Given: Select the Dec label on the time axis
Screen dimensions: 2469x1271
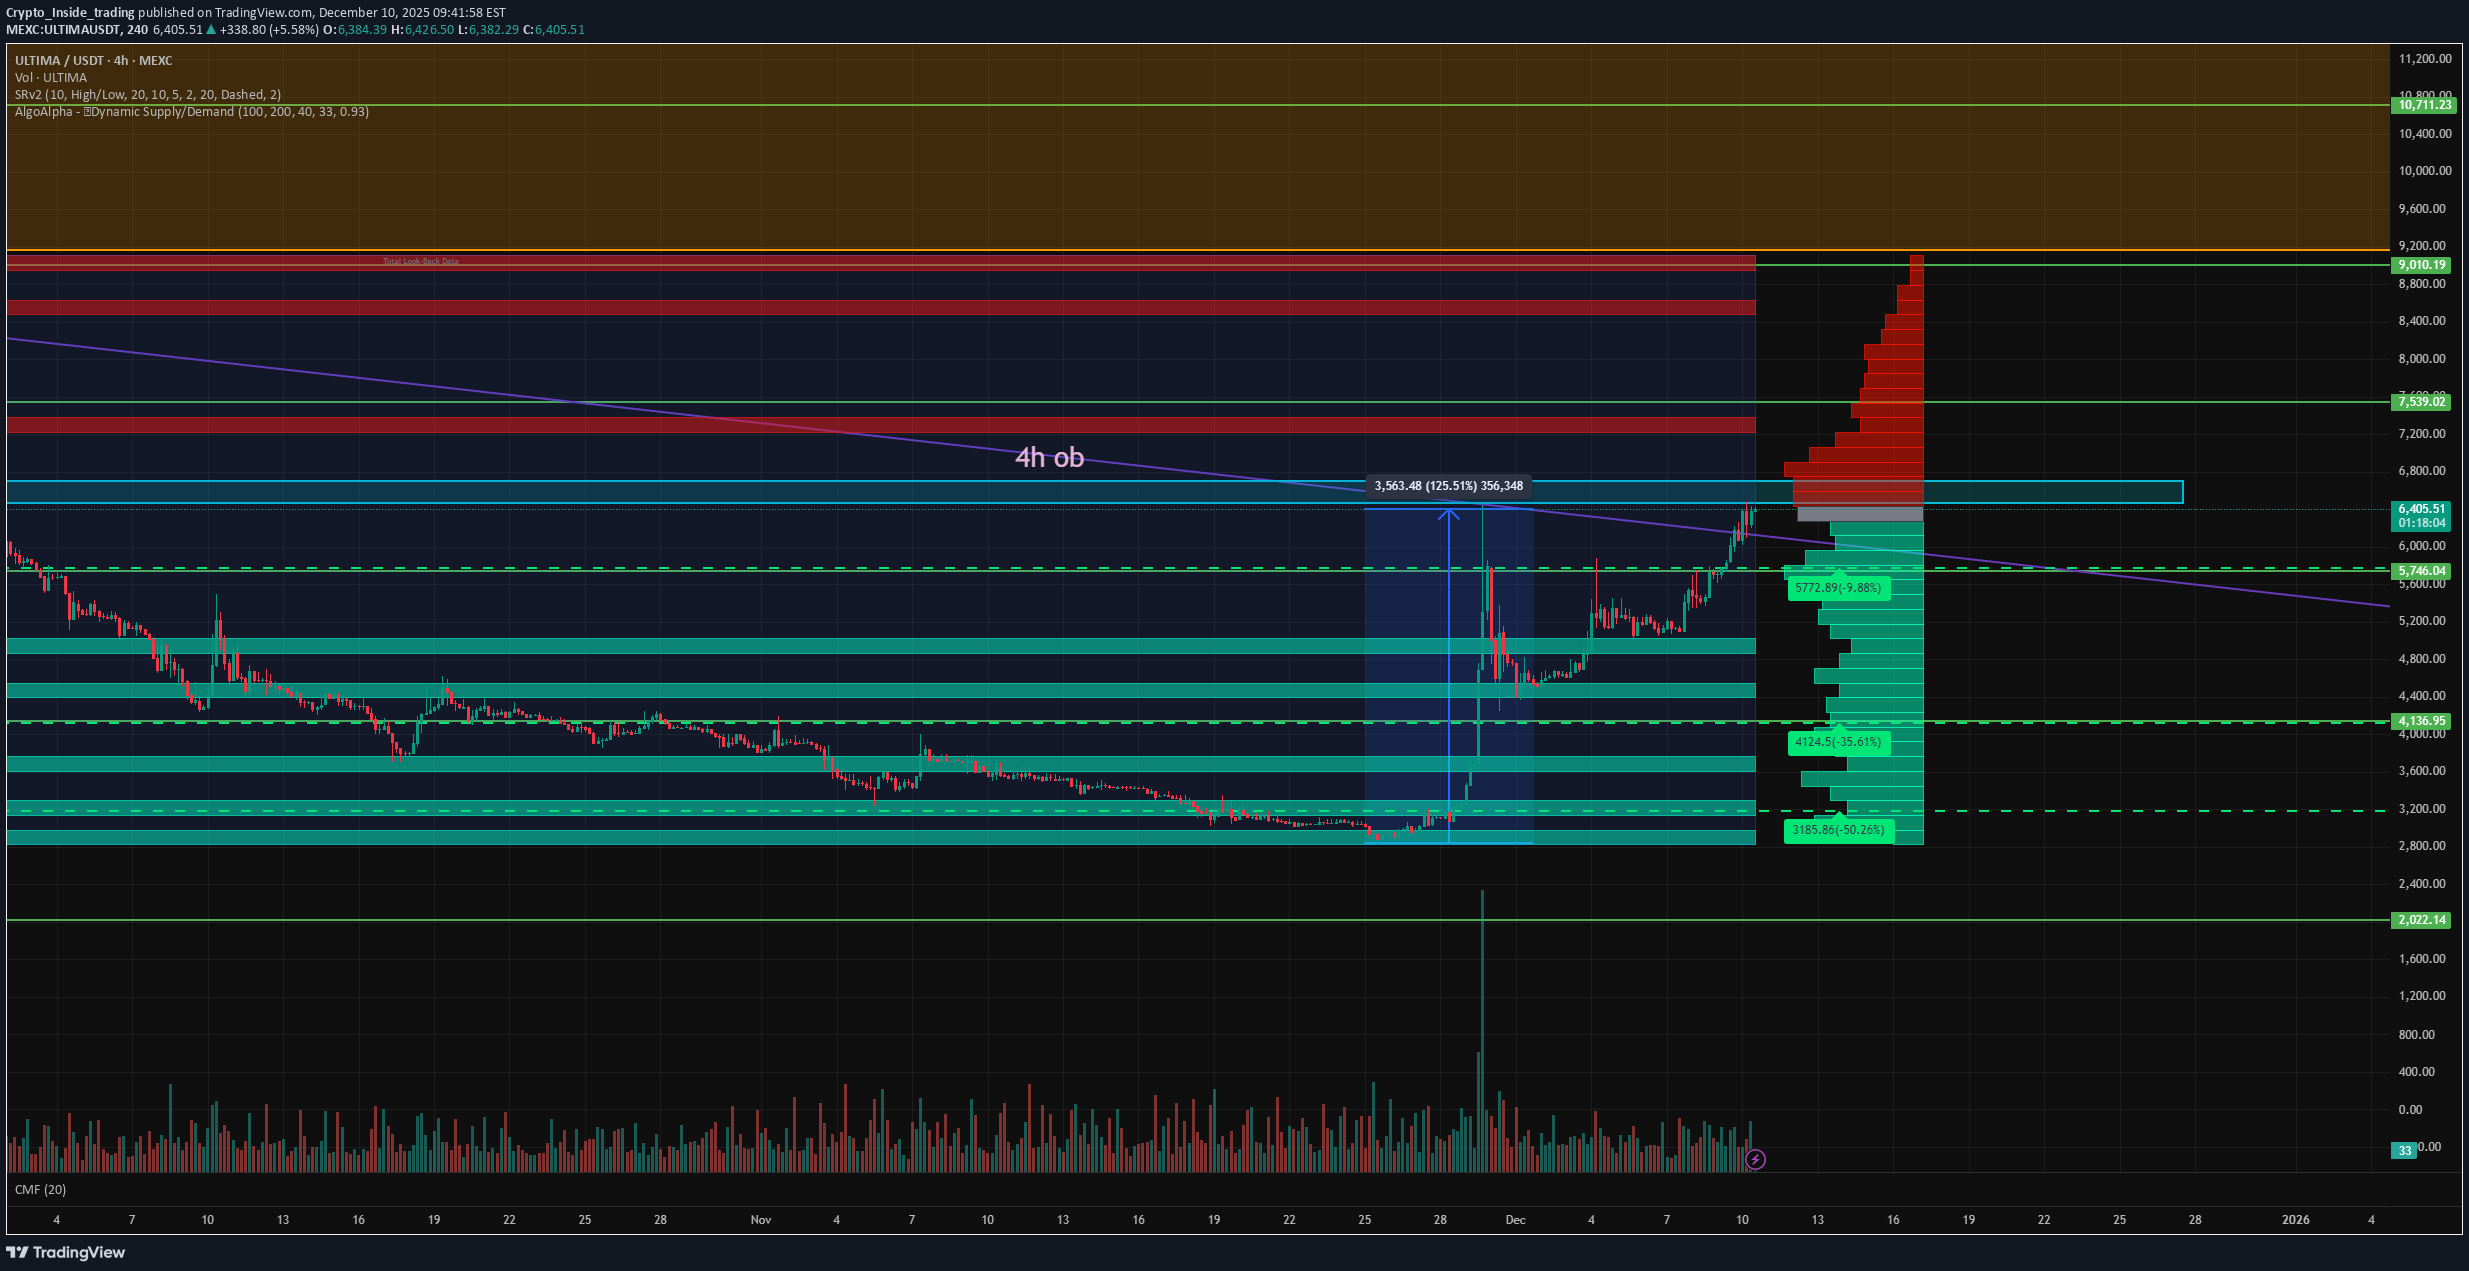Looking at the screenshot, I should [1515, 1220].
